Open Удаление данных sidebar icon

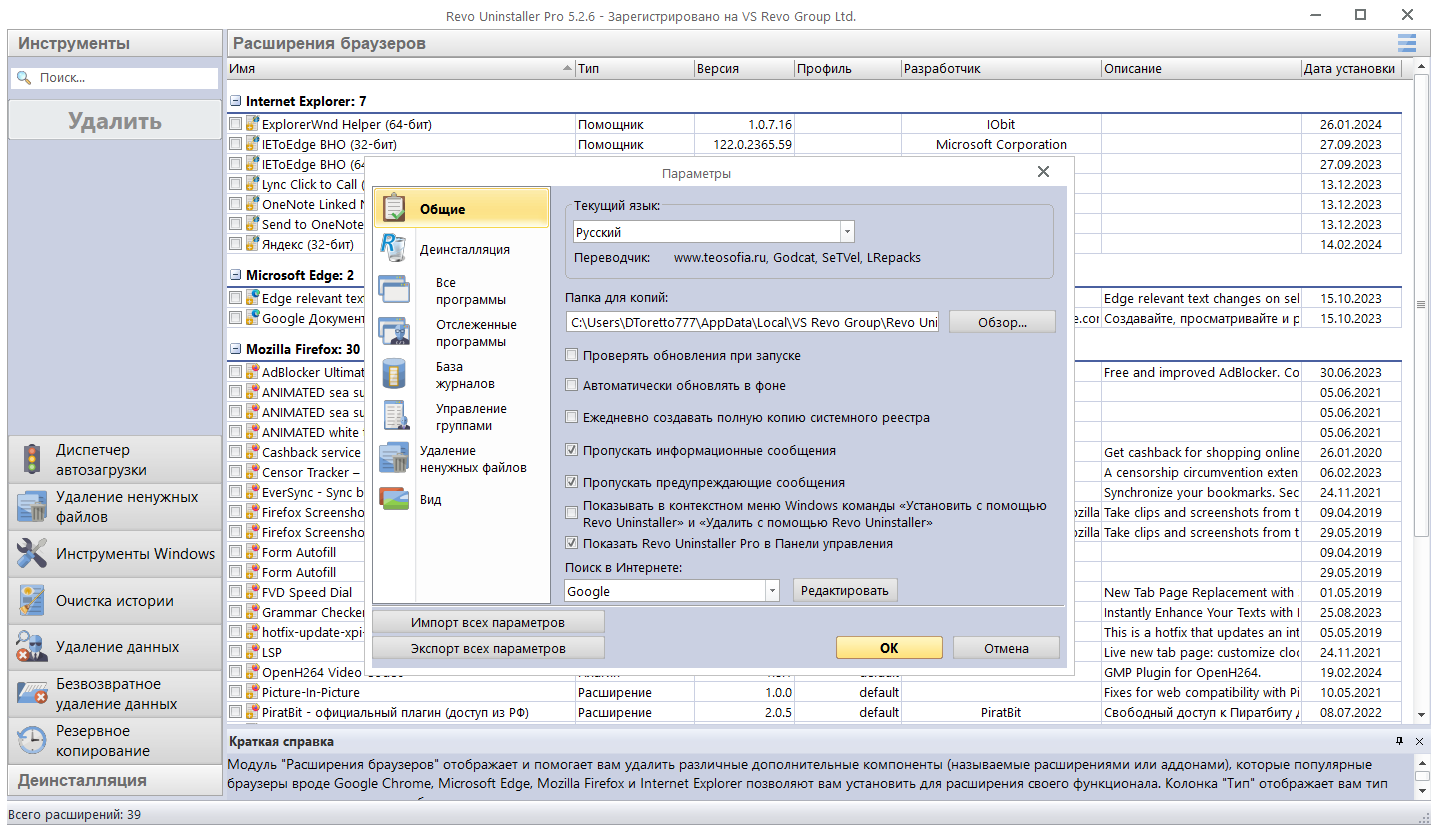[x=32, y=647]
